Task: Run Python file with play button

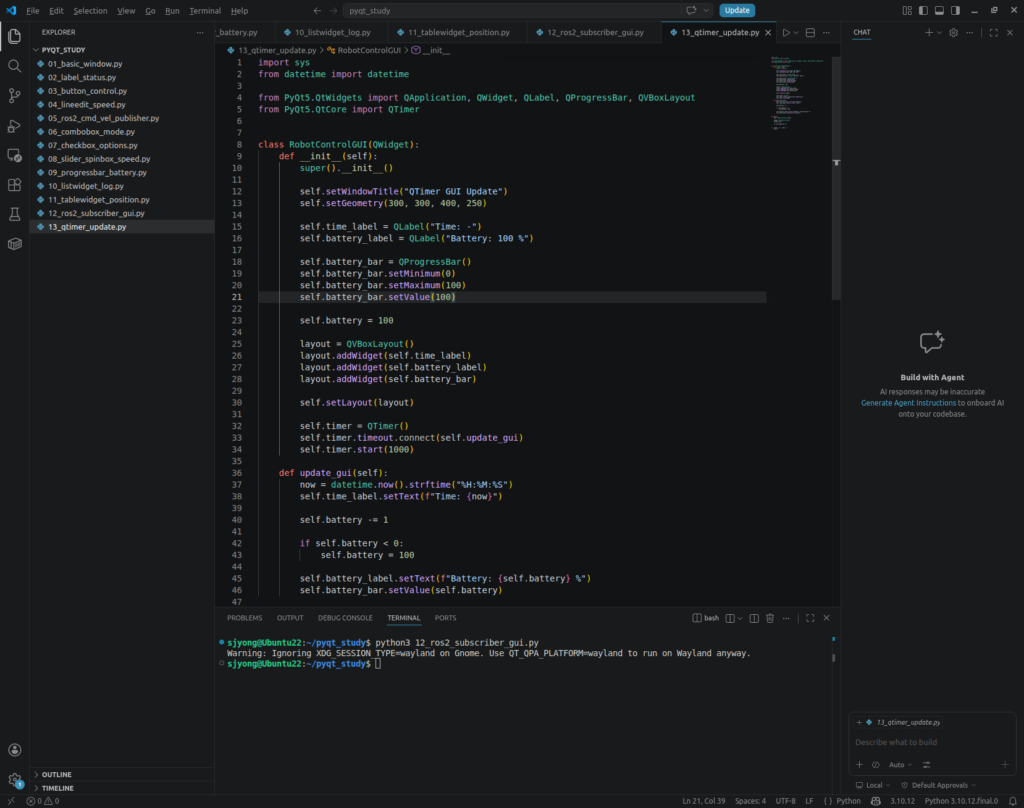Action: click(786, 33)
